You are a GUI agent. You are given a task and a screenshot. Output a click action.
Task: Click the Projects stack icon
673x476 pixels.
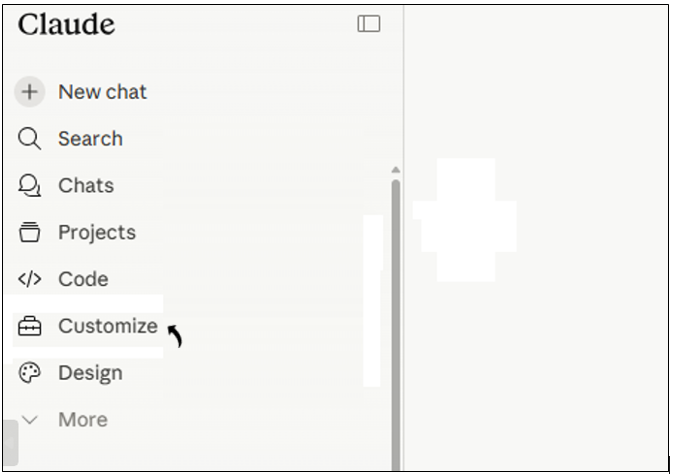(30, 232)
